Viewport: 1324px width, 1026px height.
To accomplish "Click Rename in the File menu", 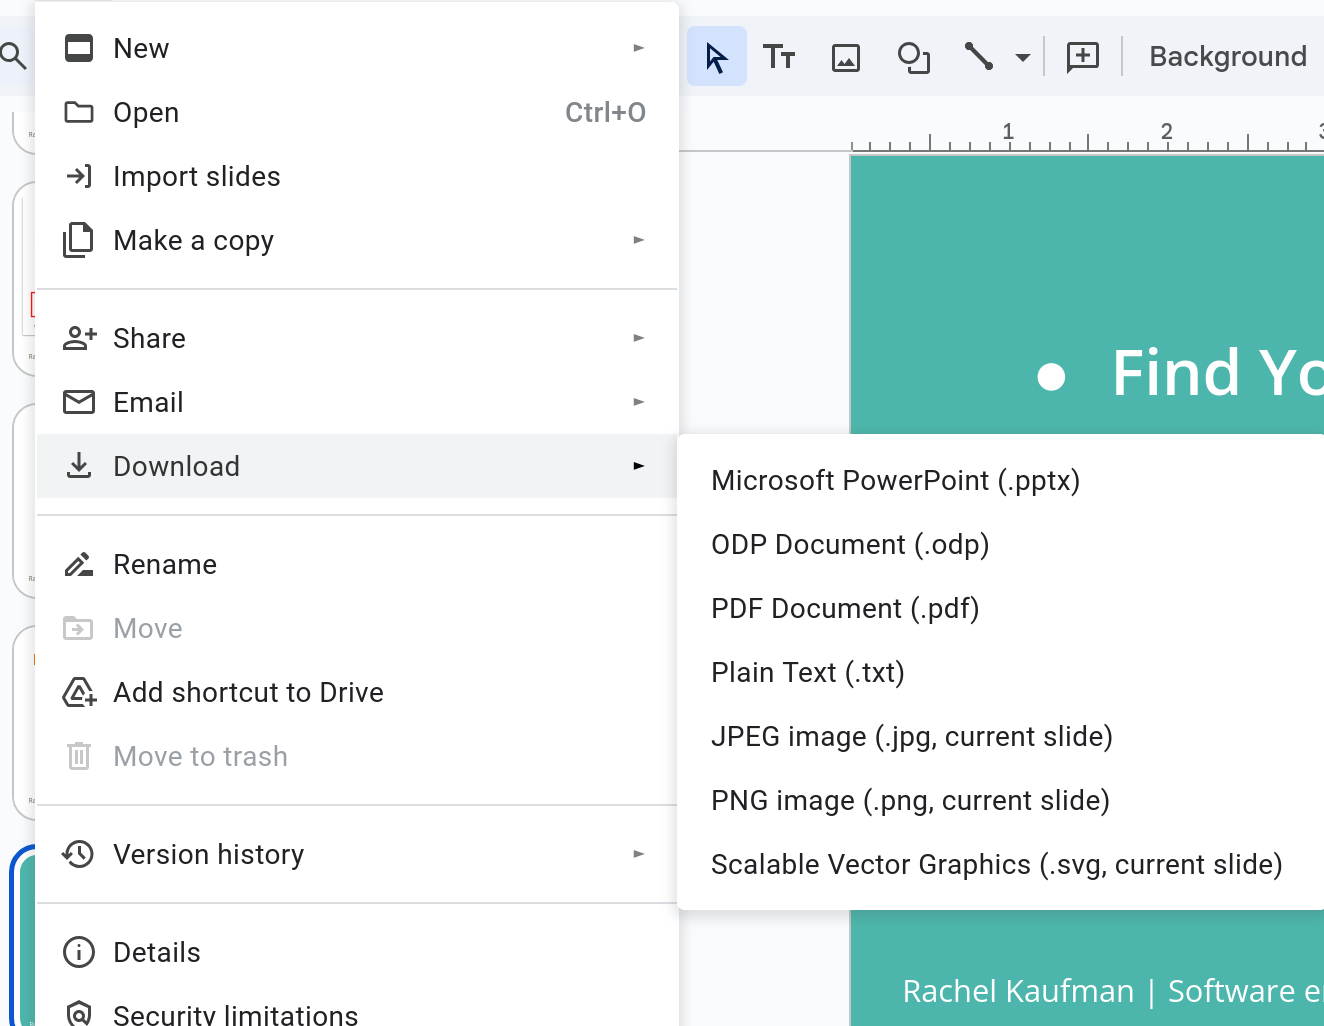I will [x=165, y=565].
